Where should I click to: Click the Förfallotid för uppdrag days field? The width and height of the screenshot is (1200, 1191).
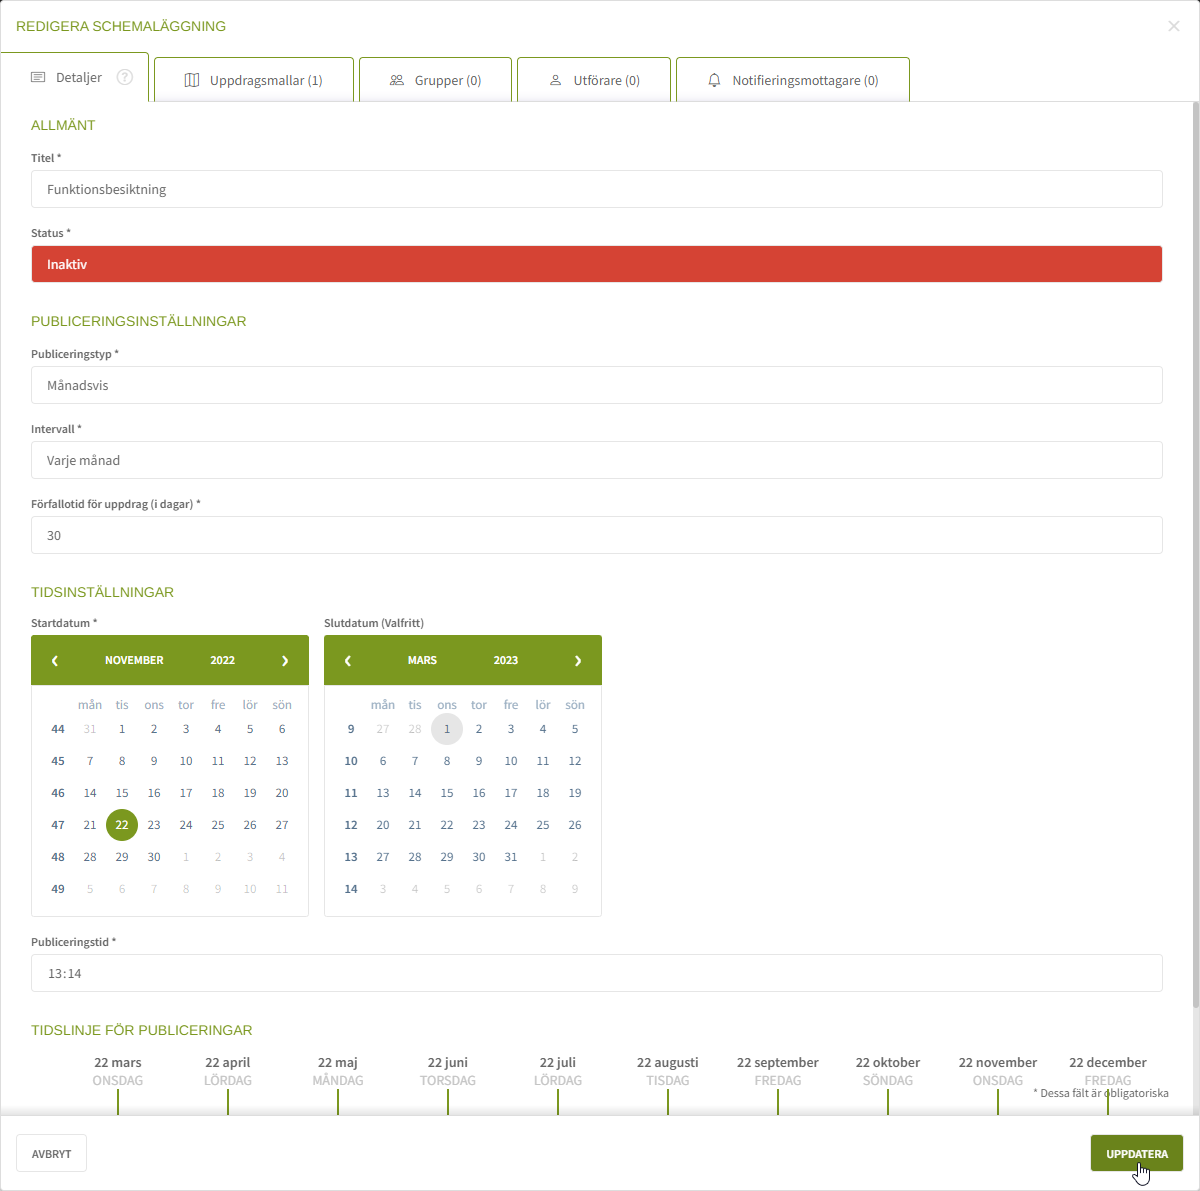[x=596, y=535]
